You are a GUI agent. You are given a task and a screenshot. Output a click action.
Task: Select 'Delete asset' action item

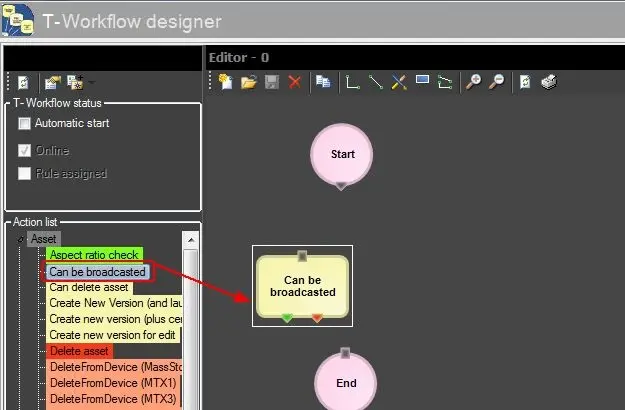pyautogui.click(x=79, y=351)
